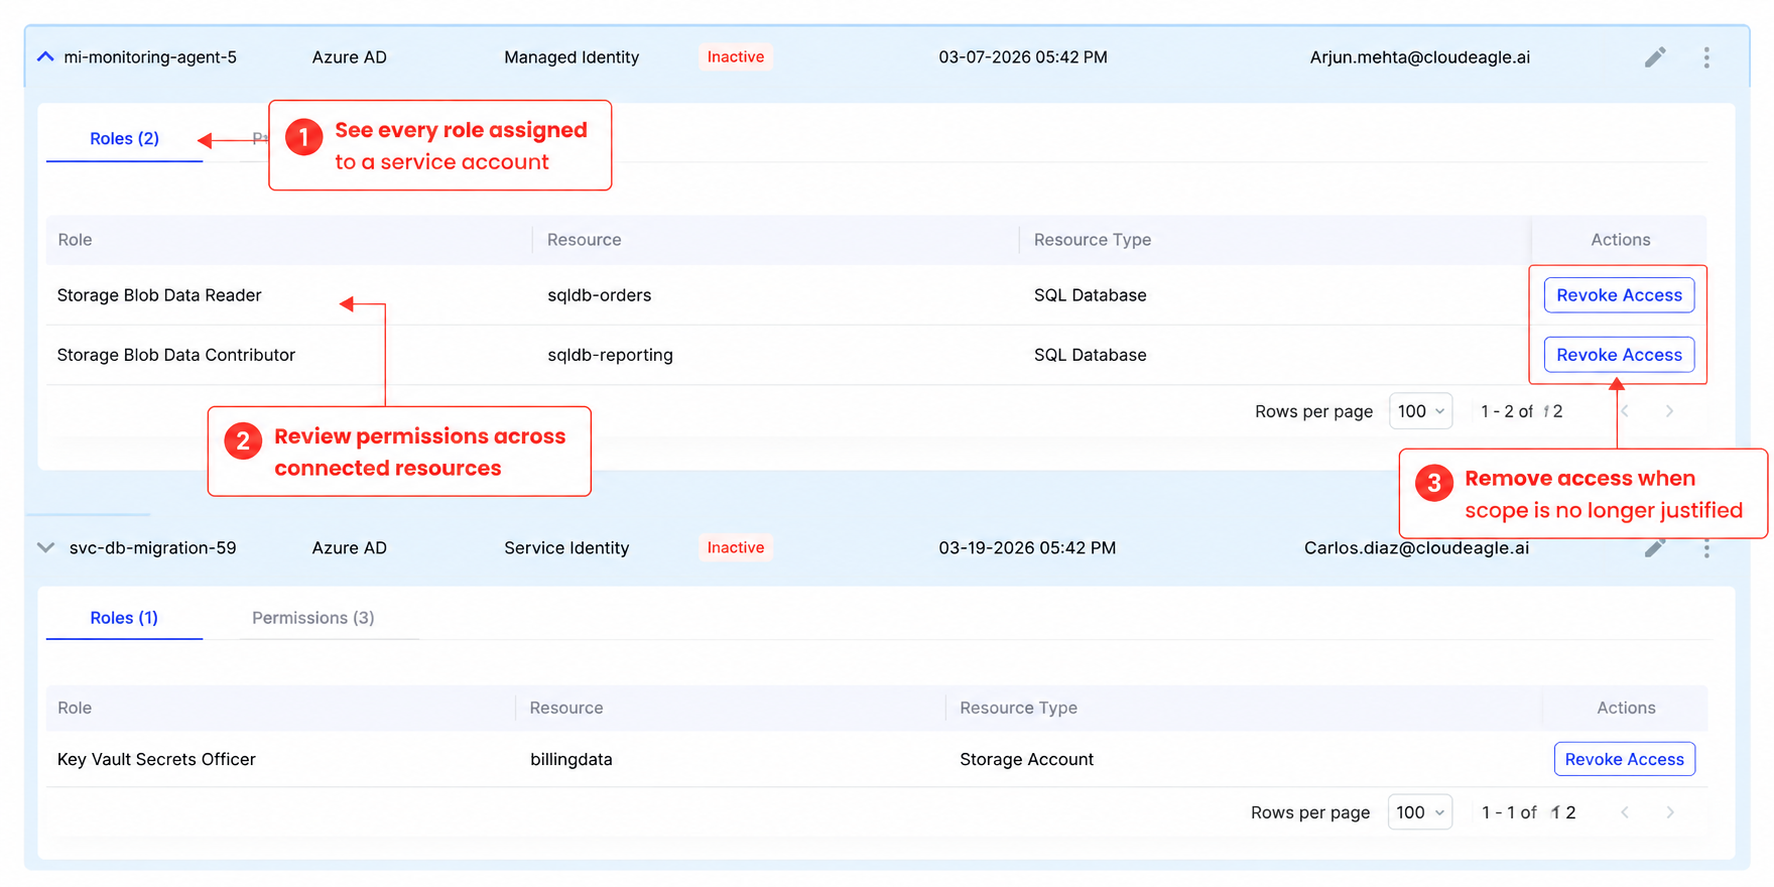The width and height of the screenshot is (1774, 887).
Task: Open rows per page dropdown in first table
Action: pos(1420,411)
